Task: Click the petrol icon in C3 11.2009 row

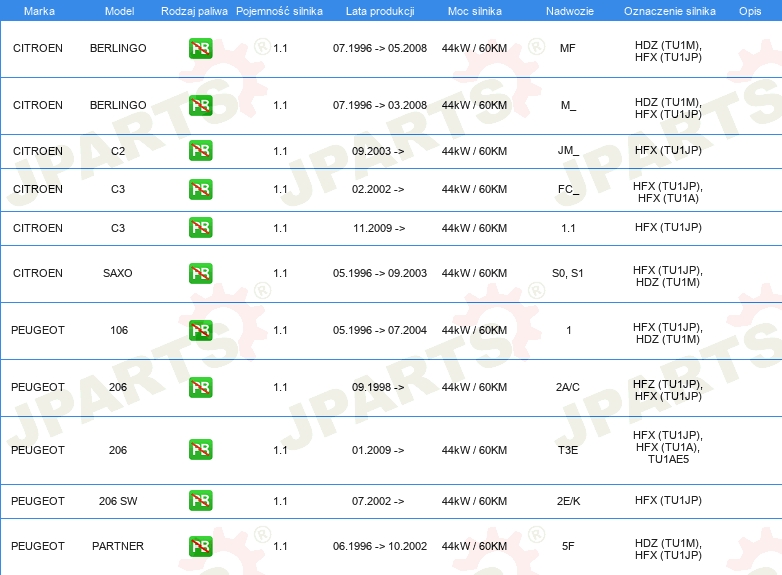Action: [200, 227]
